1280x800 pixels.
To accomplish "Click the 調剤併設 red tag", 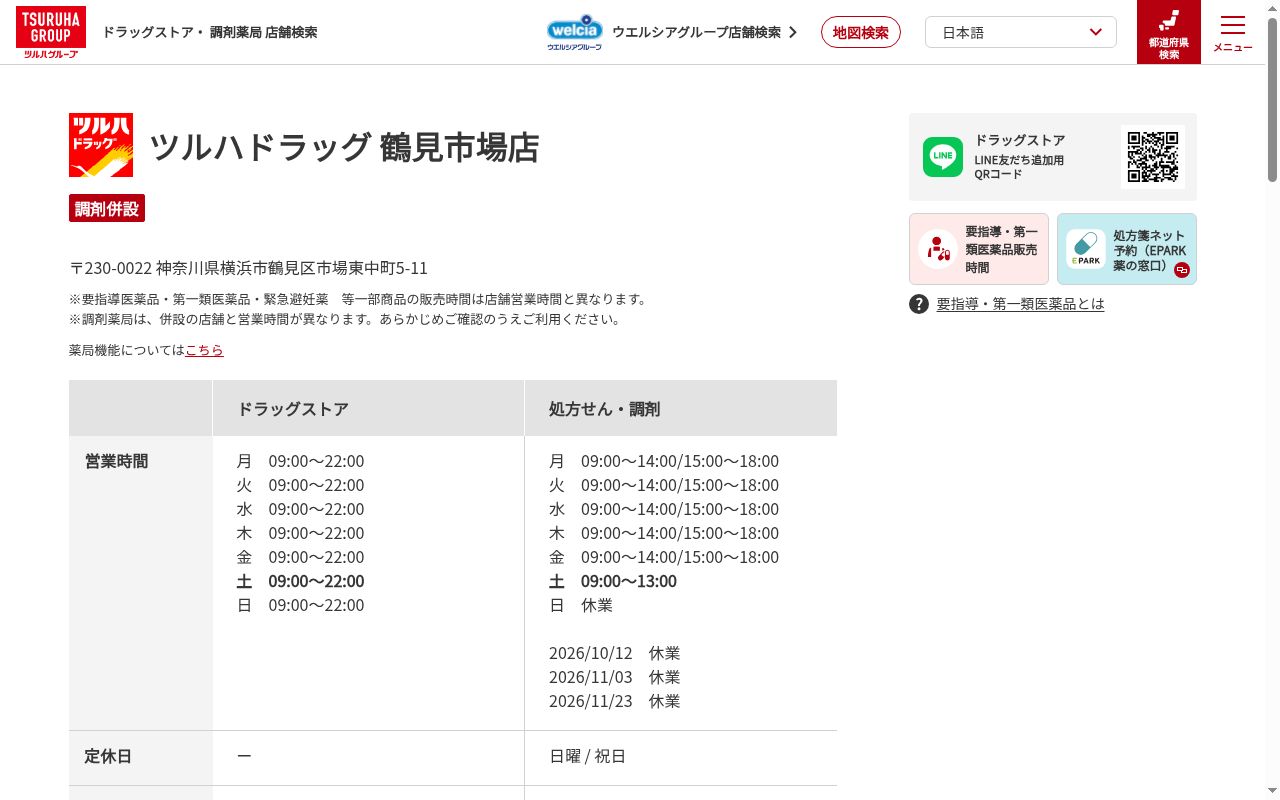I will (107, 208).
